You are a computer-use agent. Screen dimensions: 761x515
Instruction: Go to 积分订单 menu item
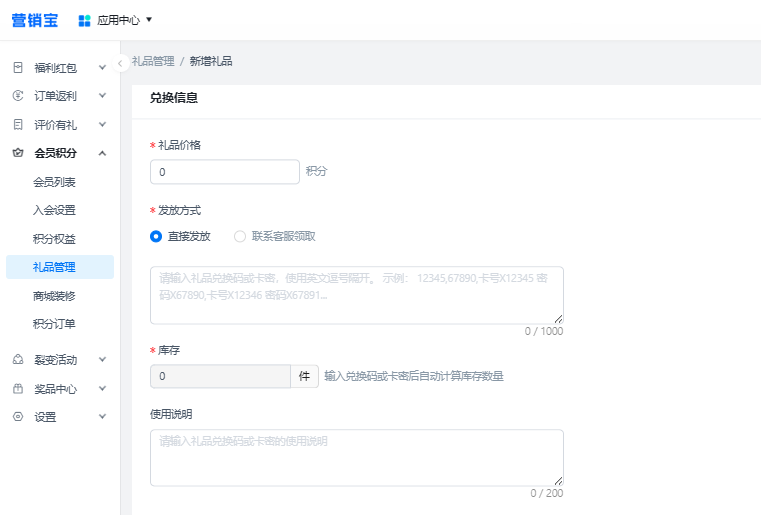[x=54, y=324]
